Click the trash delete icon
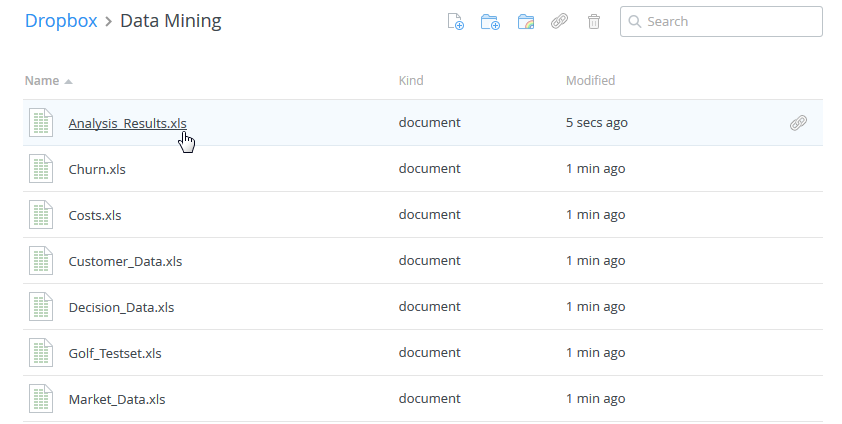Screen dimensions: 842x424 (x=594, y=22)
